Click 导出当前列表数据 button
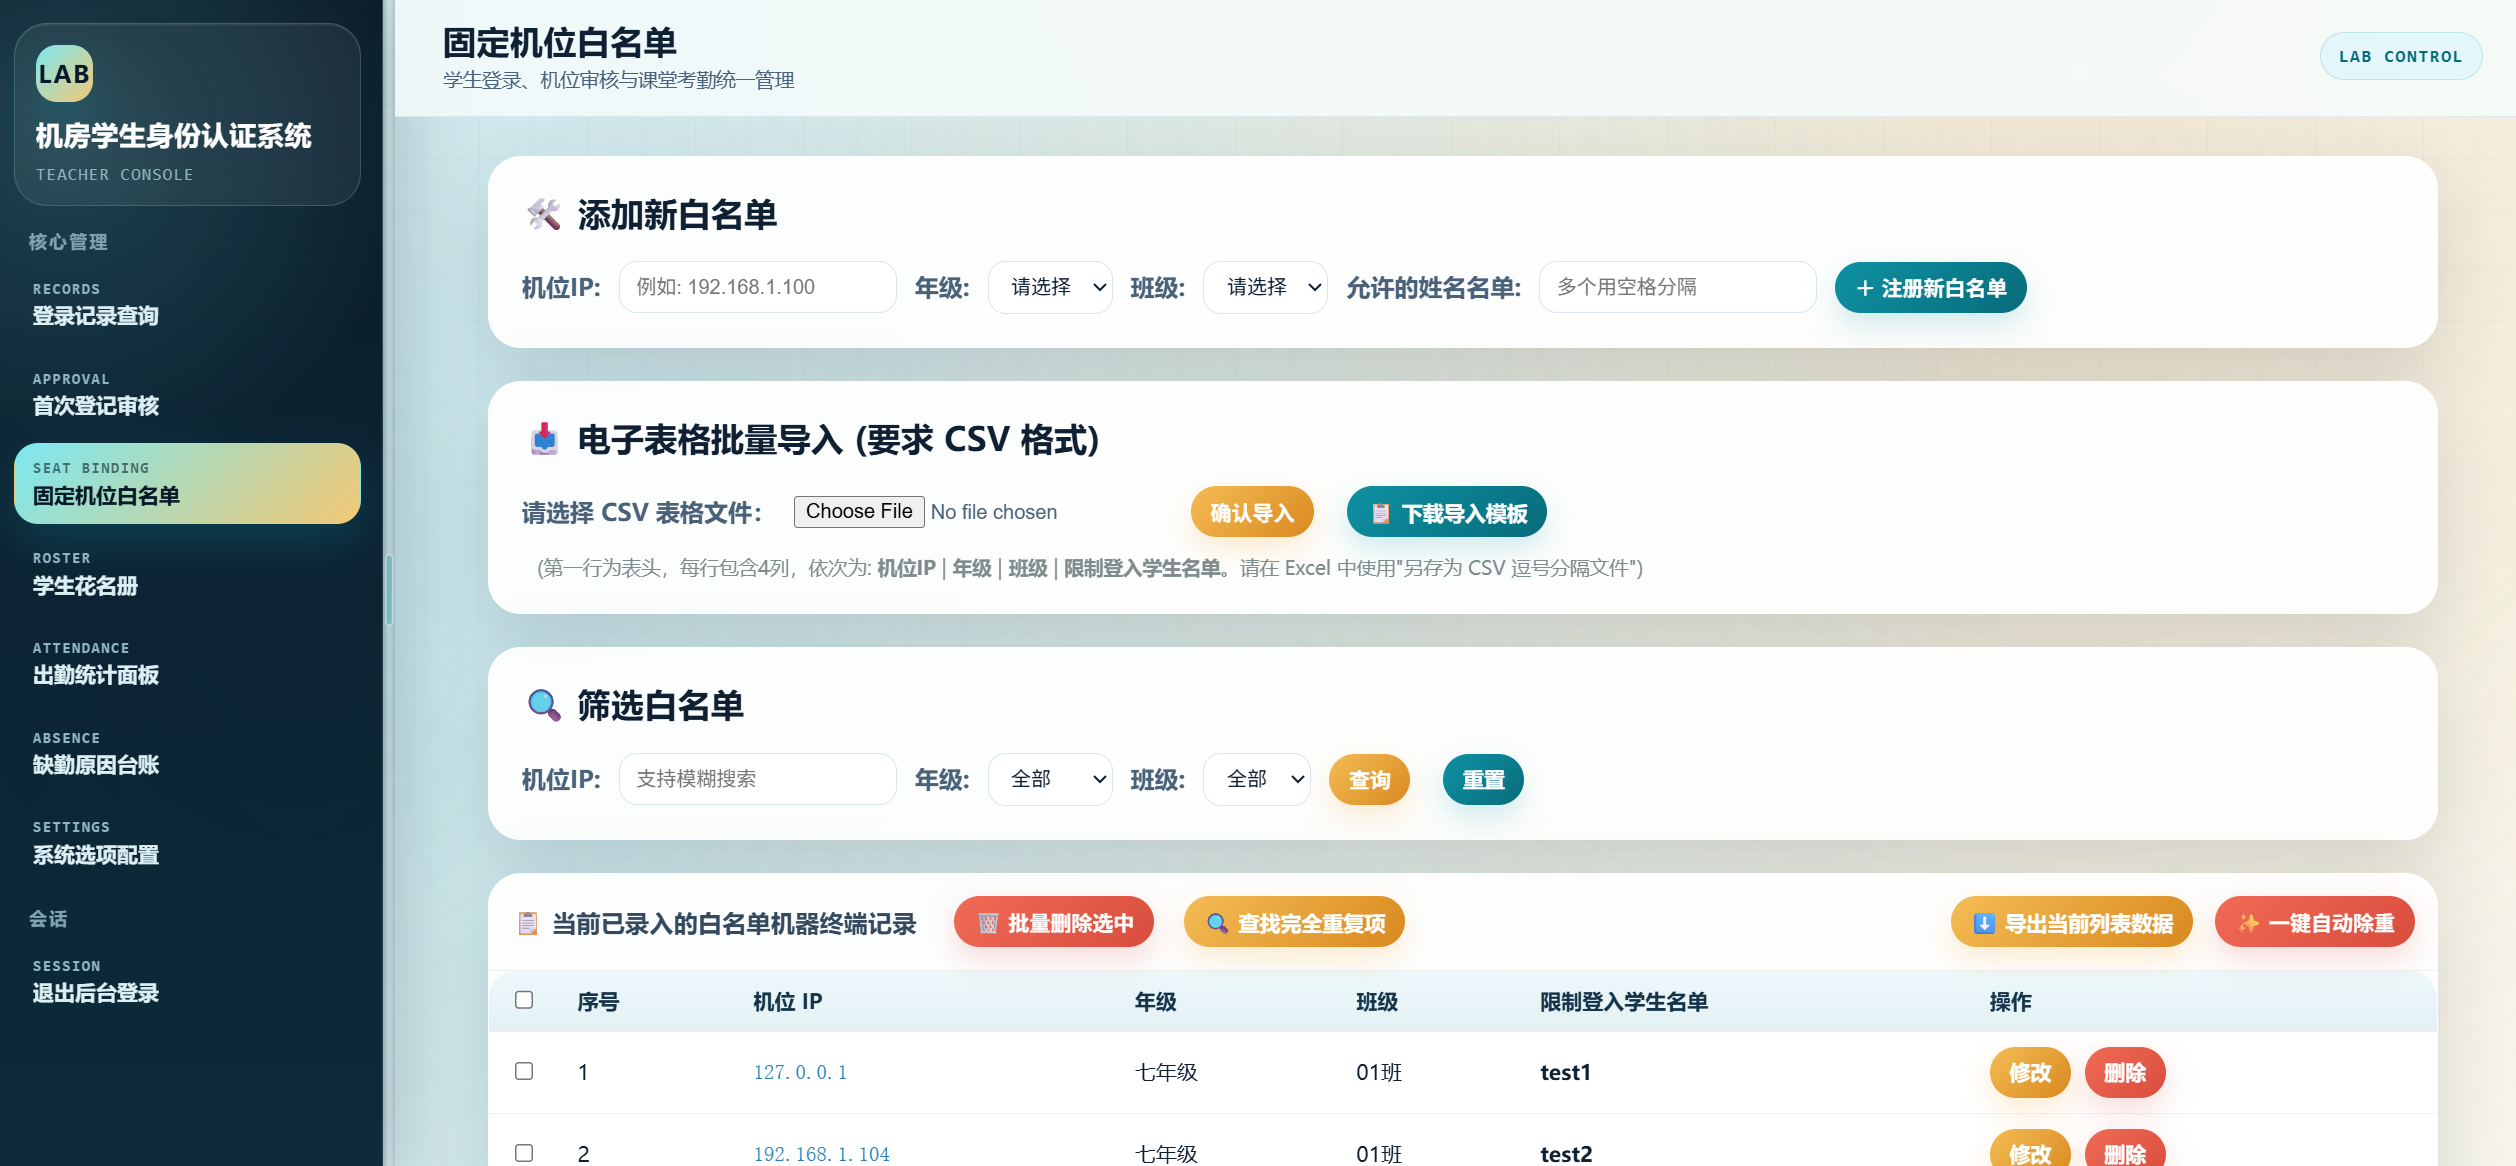The height and width of the screenshot is (1166, 2516). click(x=2071, y=922)
